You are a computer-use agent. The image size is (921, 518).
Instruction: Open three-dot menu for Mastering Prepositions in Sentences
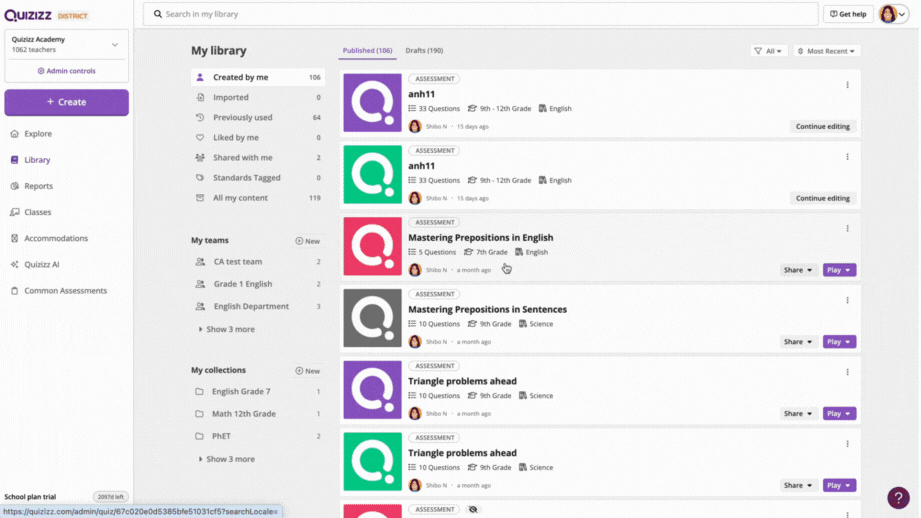click(x=847, y=300)
